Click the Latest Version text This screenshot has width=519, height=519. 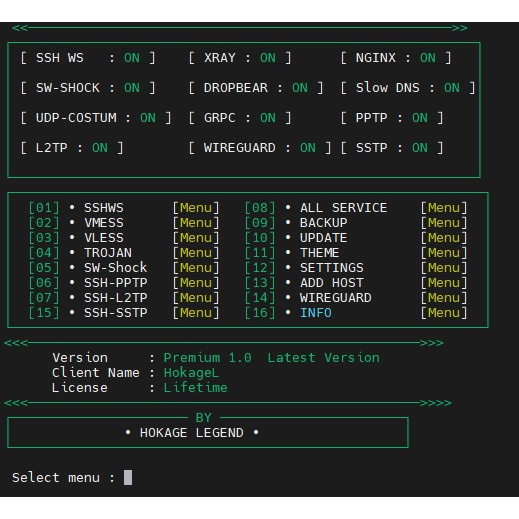pyautogui.click(x=323, y=358)
